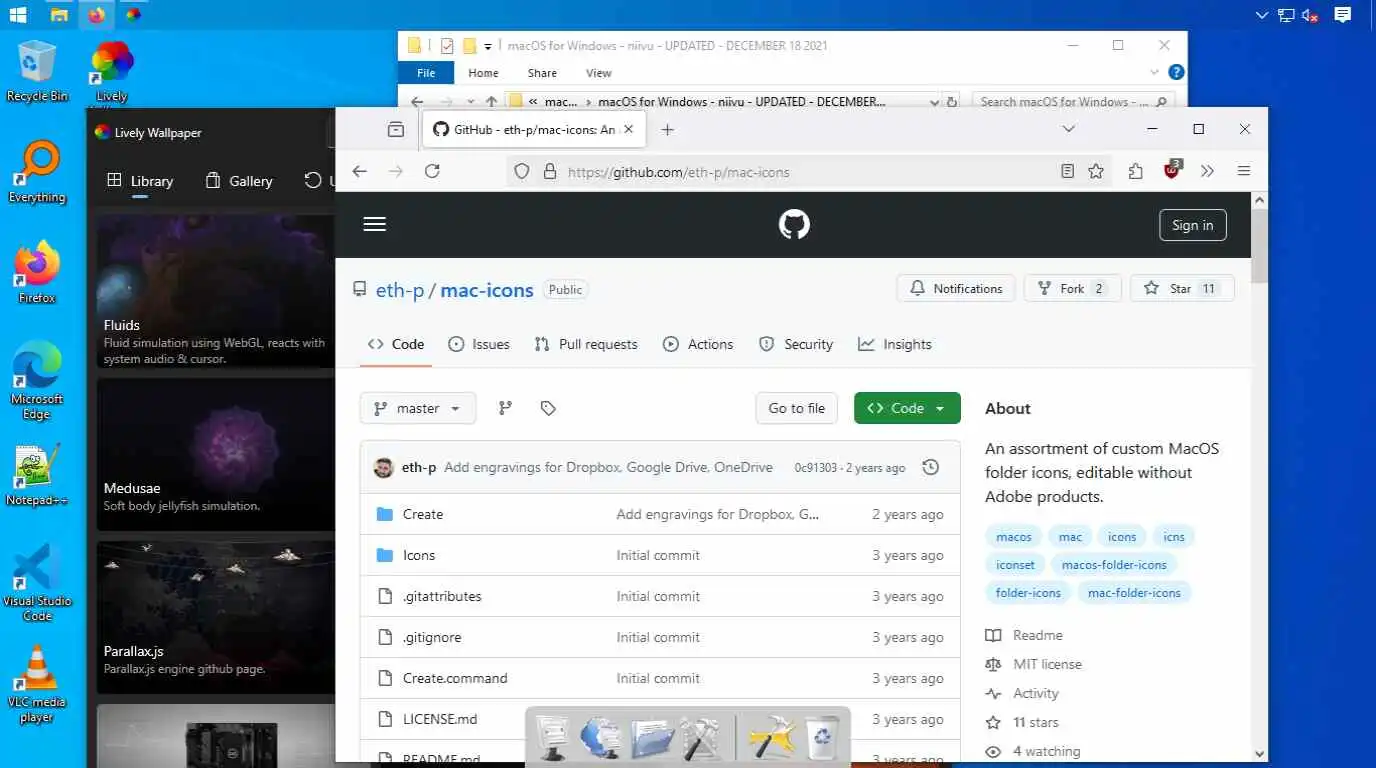
Task: Click the Notifications button
Action: tap(956, 288)
